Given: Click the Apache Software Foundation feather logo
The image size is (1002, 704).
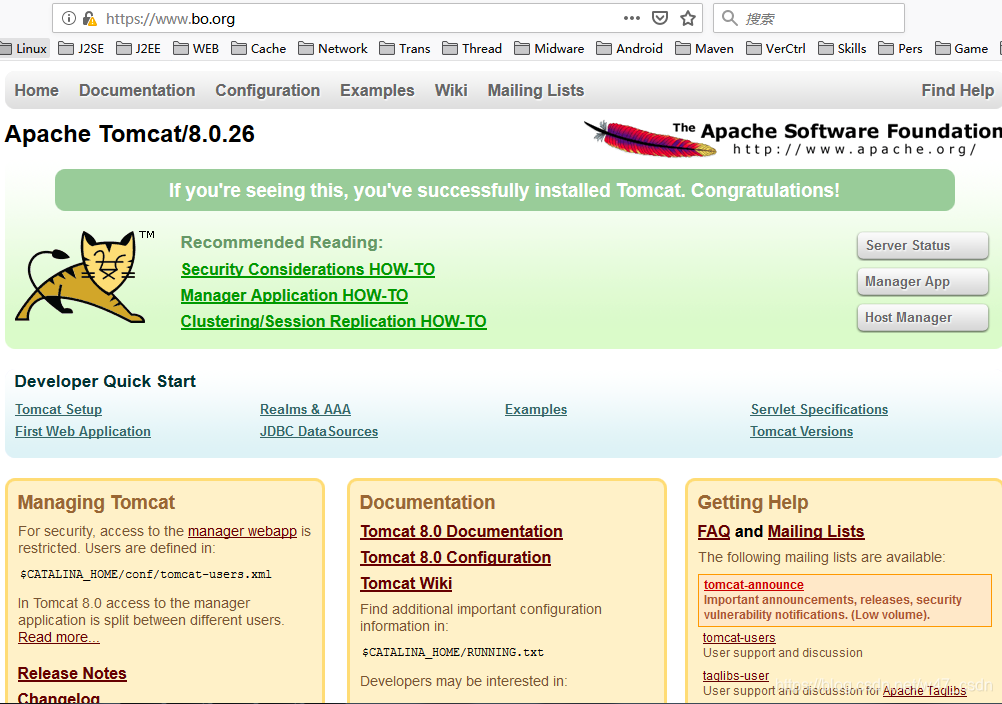Looking at the screenshot, I should 792,139.
